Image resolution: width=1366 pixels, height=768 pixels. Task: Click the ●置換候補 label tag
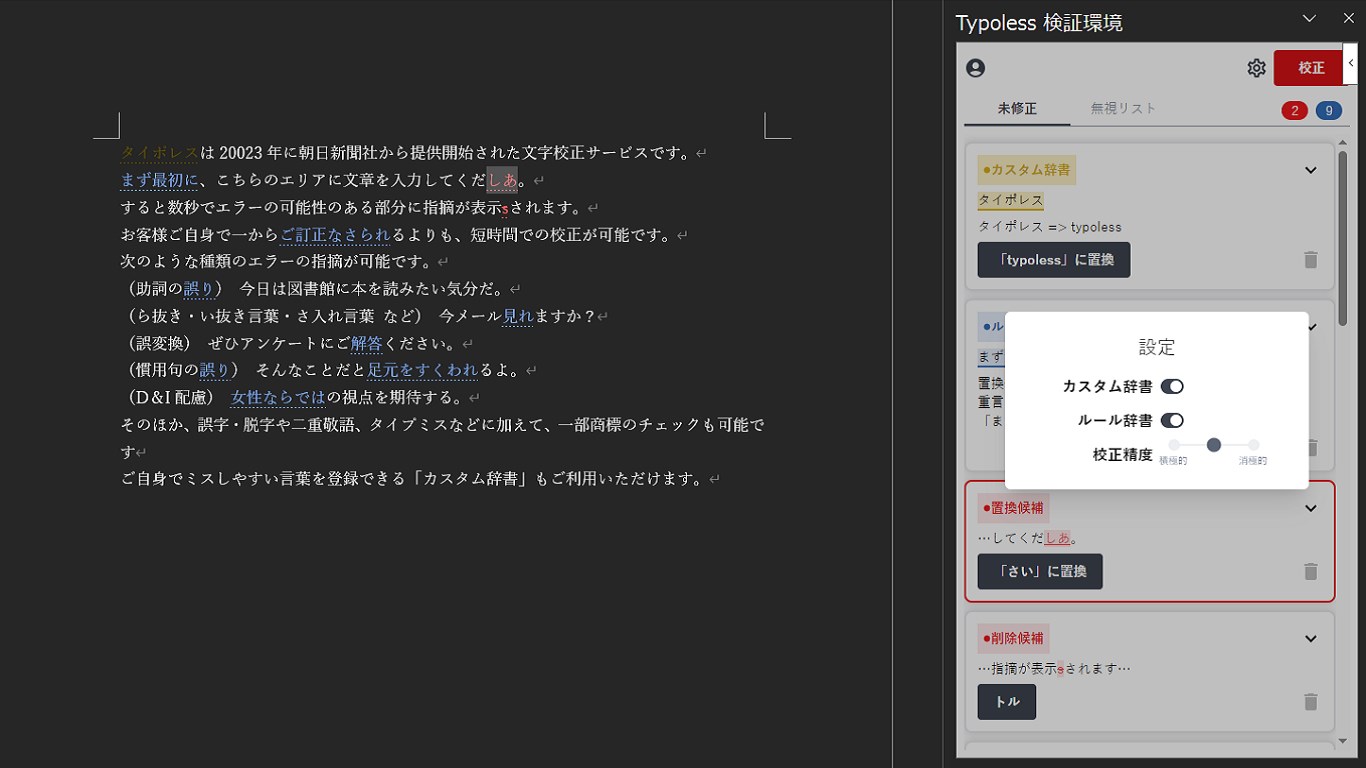click(1013, 508)
